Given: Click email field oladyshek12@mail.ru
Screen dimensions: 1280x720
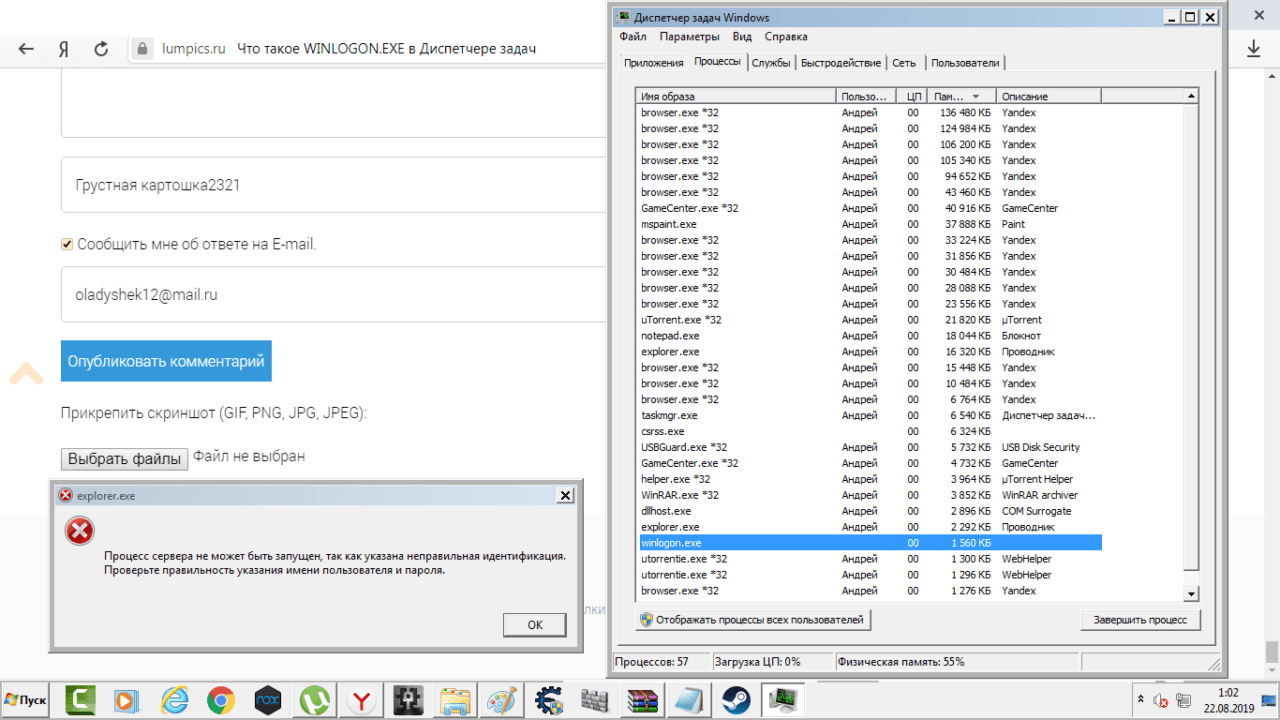Looking at the screenshot, I should click(334, 295).
